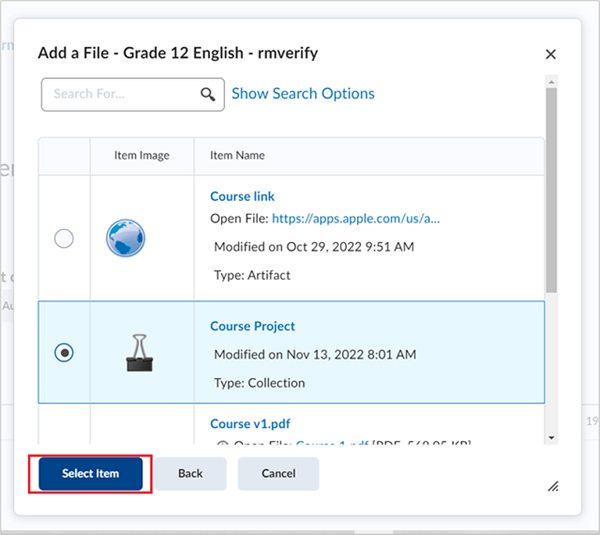This screenshot has height=535, width=600.
Task: Select the Course Project radio button
Action: pyautogui.click(x=64, y=352)
